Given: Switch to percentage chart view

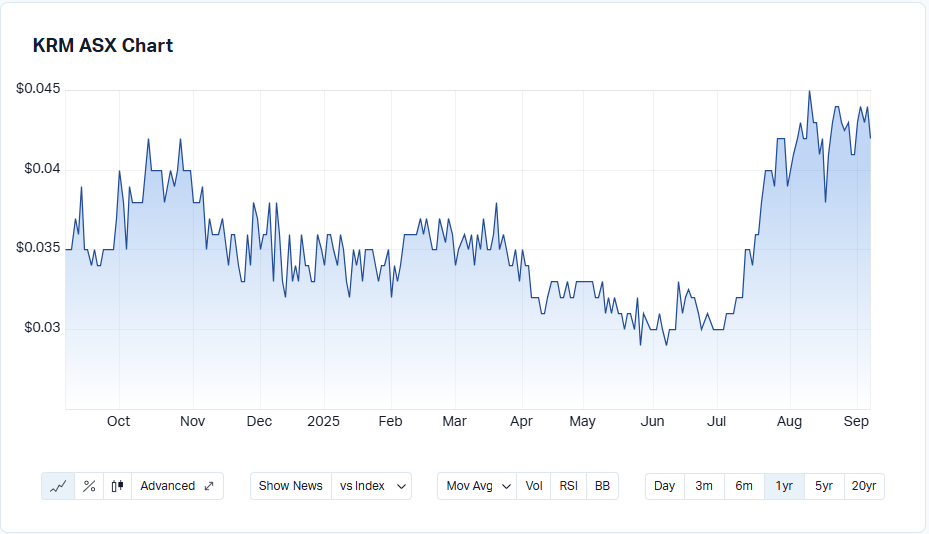Looking at the screenshot, I should coord(89,486).
